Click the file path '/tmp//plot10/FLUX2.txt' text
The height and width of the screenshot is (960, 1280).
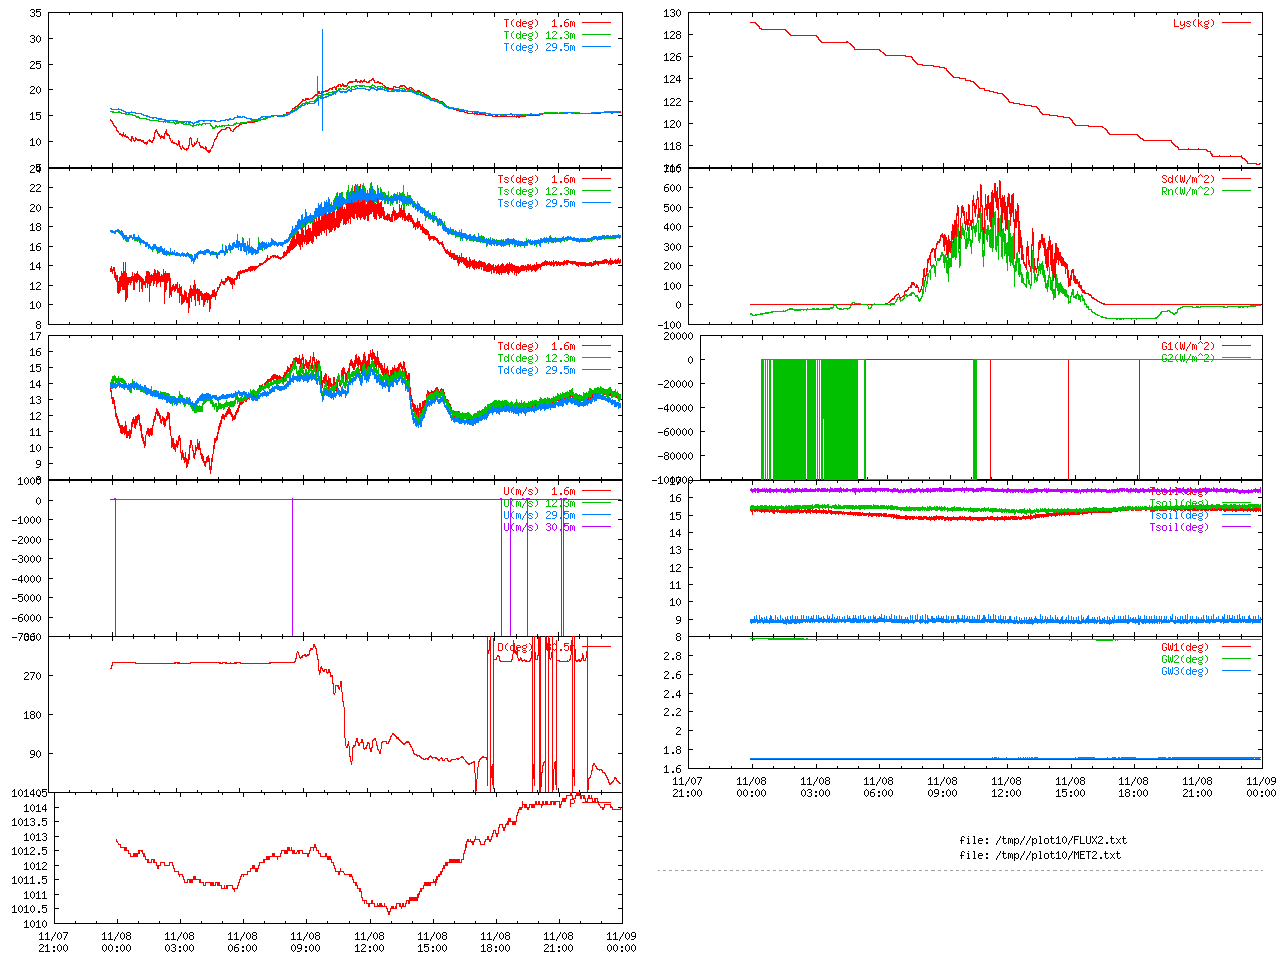(1059, 841)
